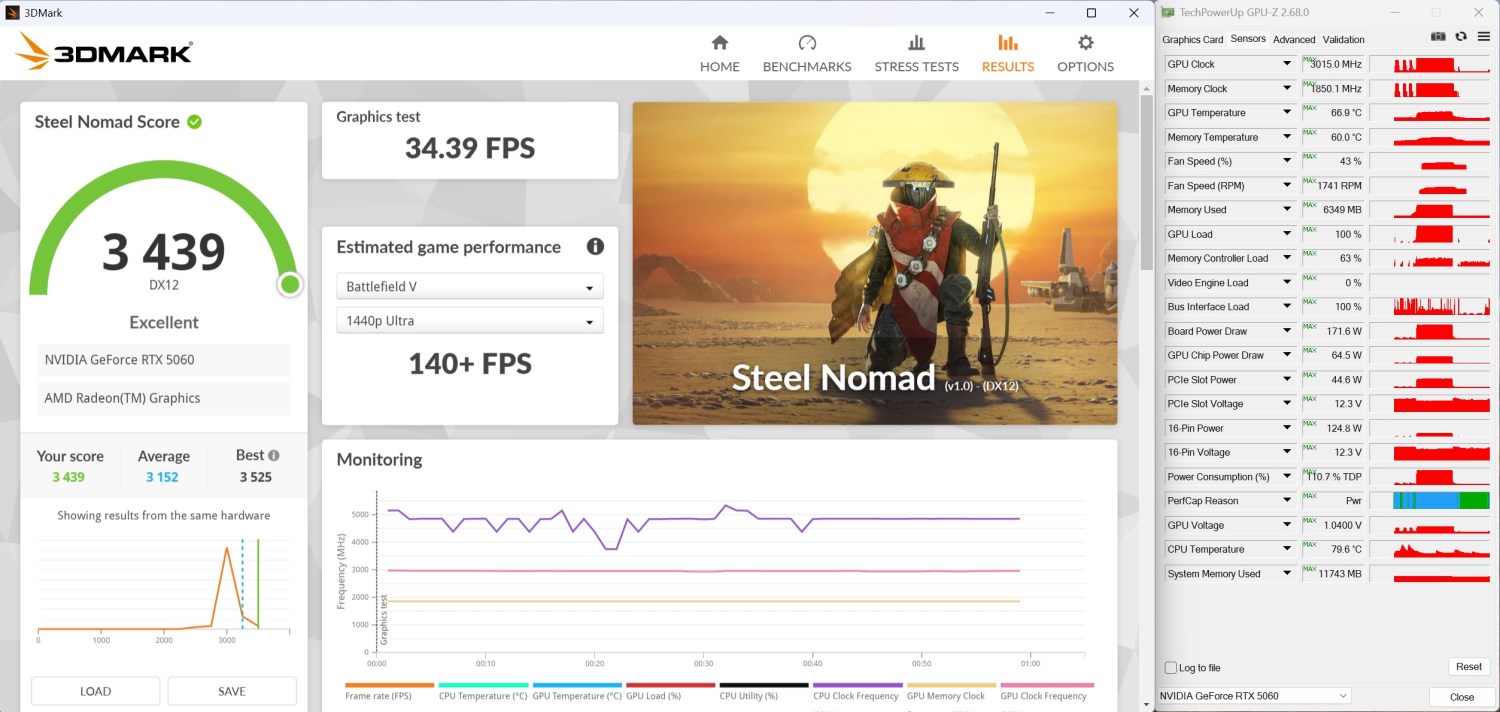Open the Battlefield V game dropdown
1500x712 pixels.
[x=470, y=286]
